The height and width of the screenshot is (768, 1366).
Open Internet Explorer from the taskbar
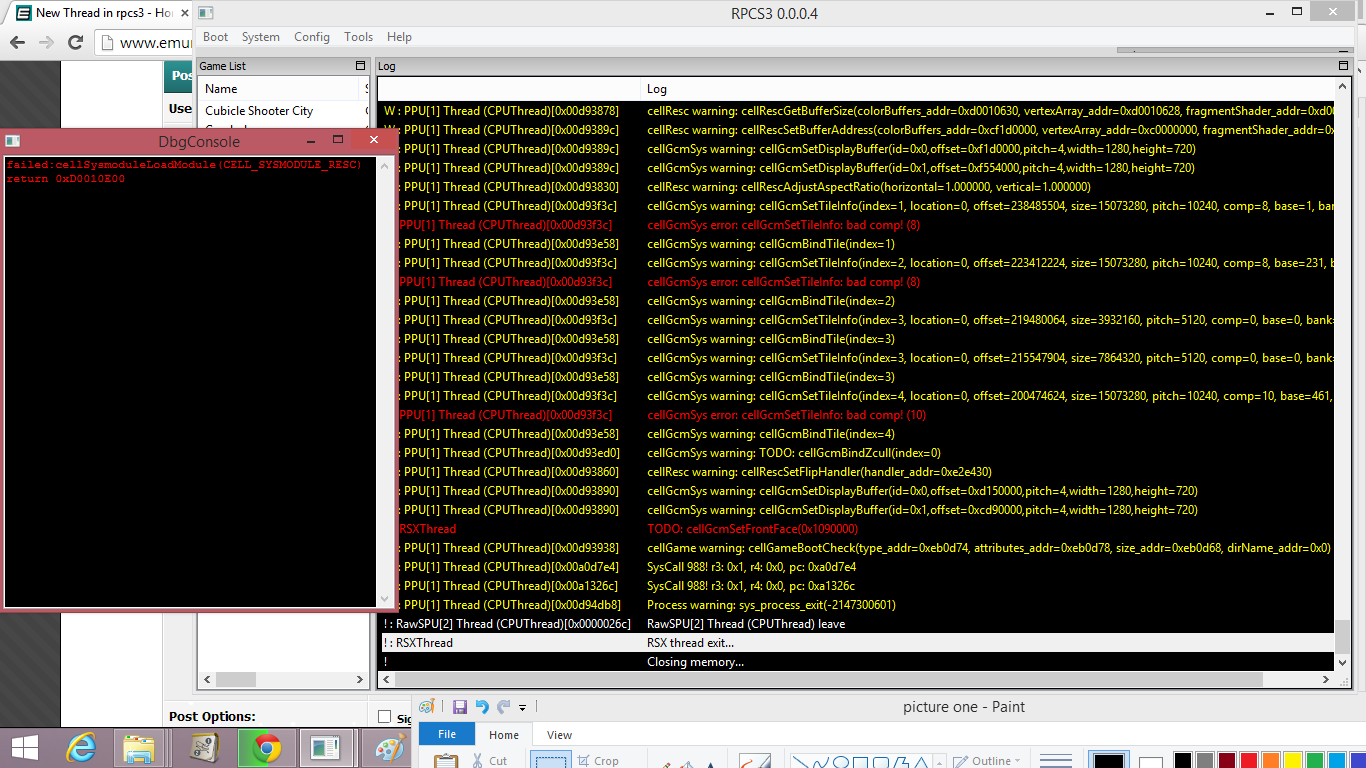(81, 747)
